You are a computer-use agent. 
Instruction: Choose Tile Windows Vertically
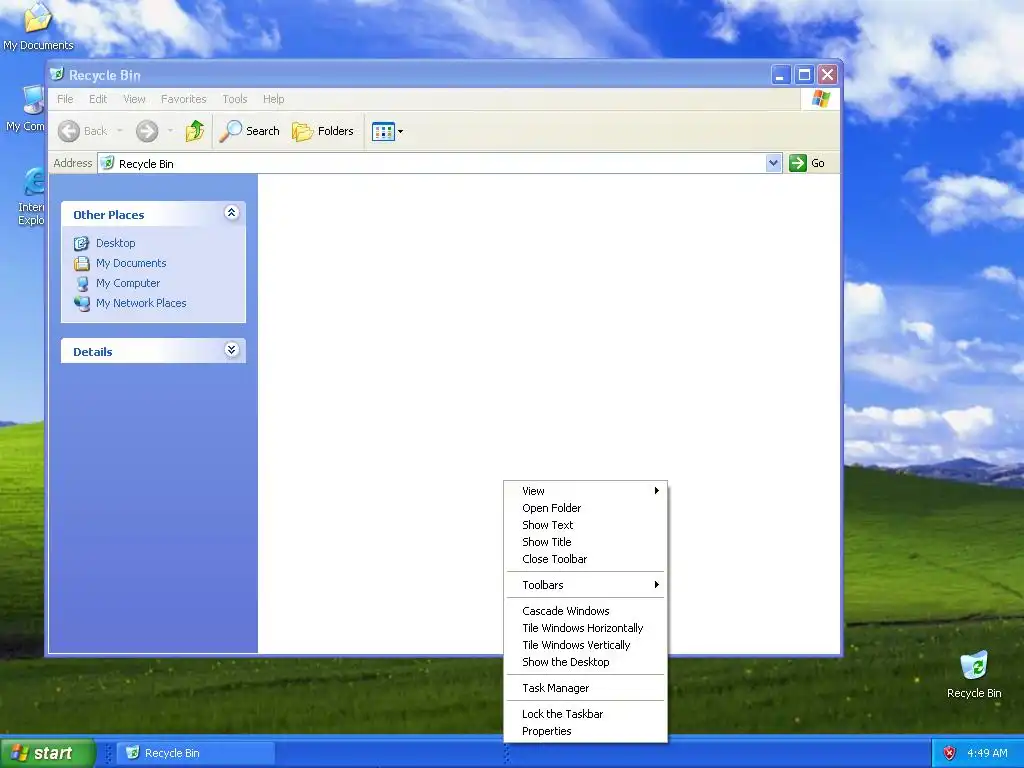[586, 645]
